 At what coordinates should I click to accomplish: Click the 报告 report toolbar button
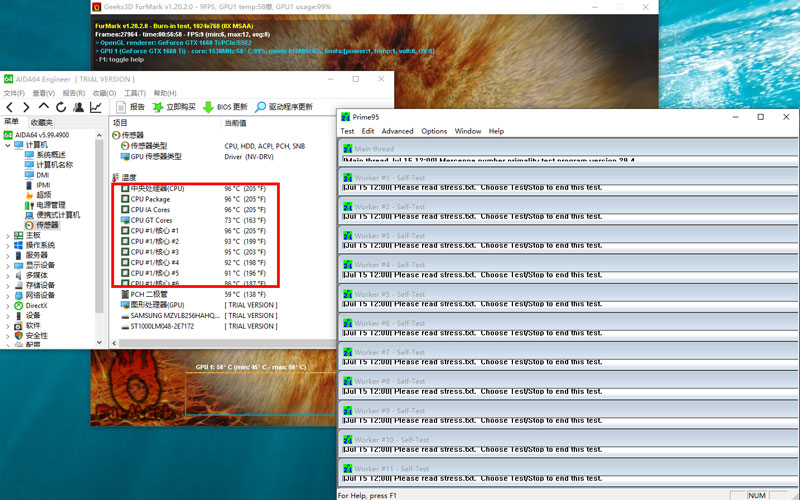click(x=131, y=107)
